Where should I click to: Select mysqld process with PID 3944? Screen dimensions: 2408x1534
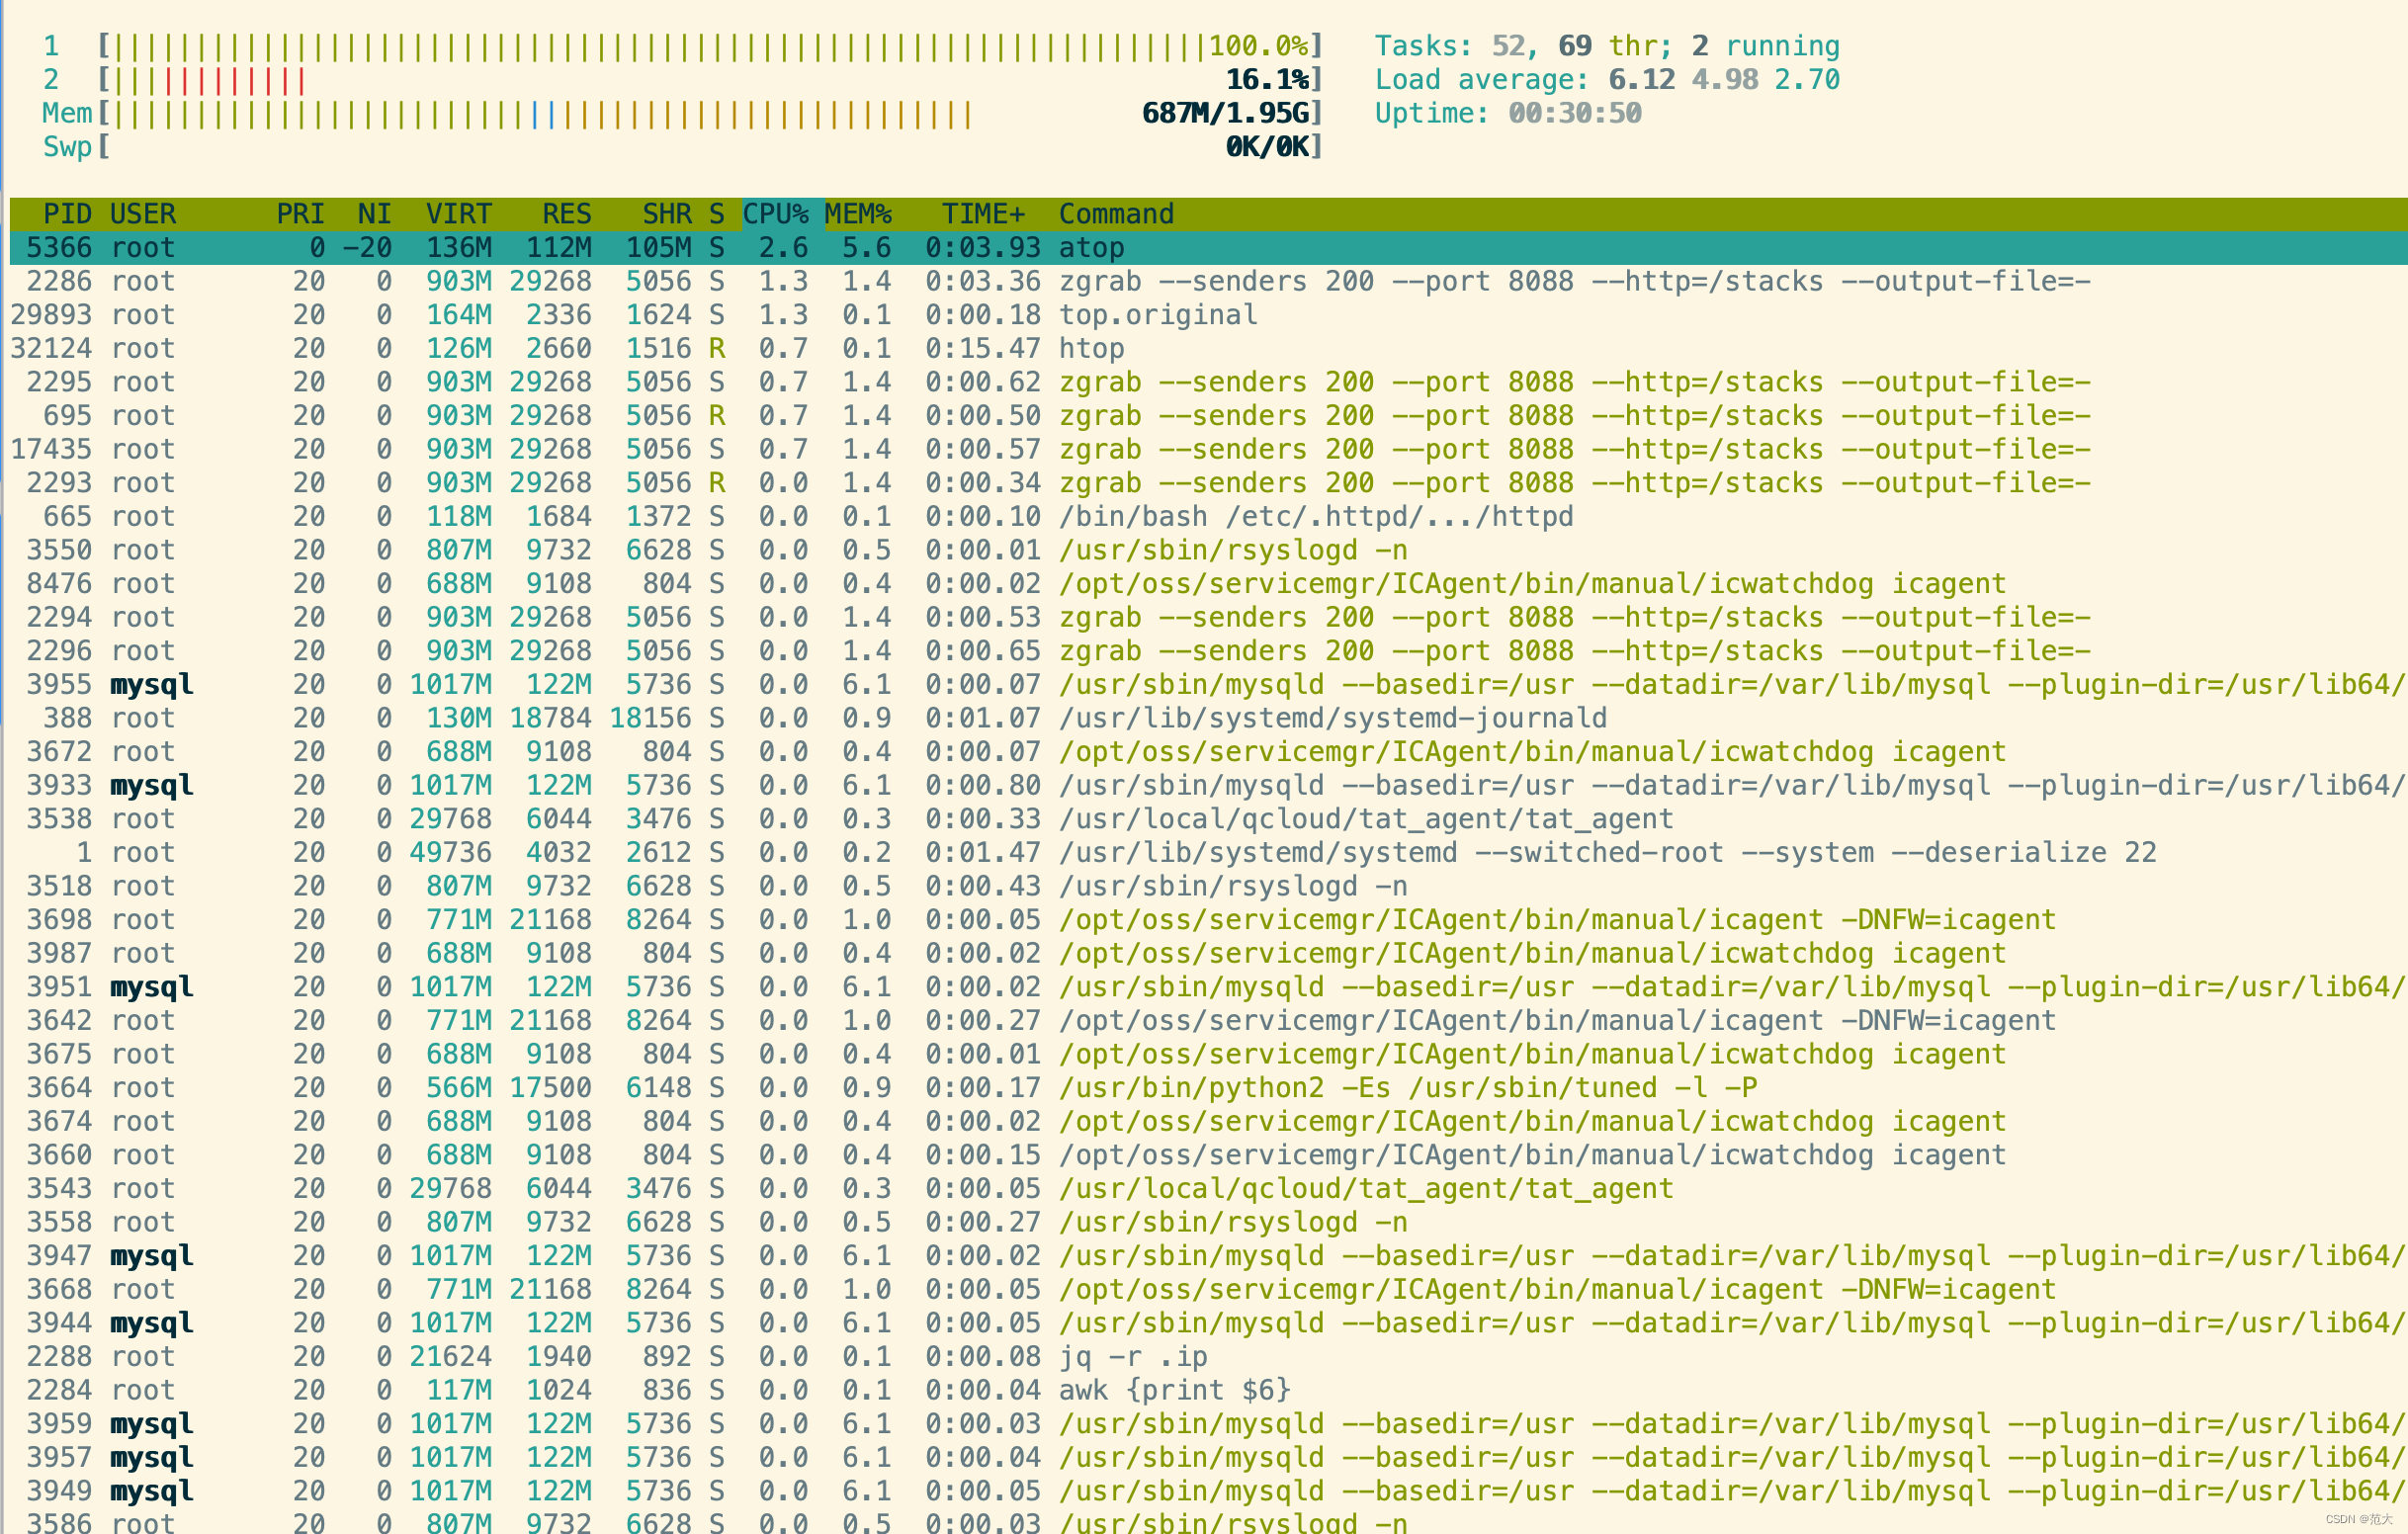click(x=1208, y=1323)
